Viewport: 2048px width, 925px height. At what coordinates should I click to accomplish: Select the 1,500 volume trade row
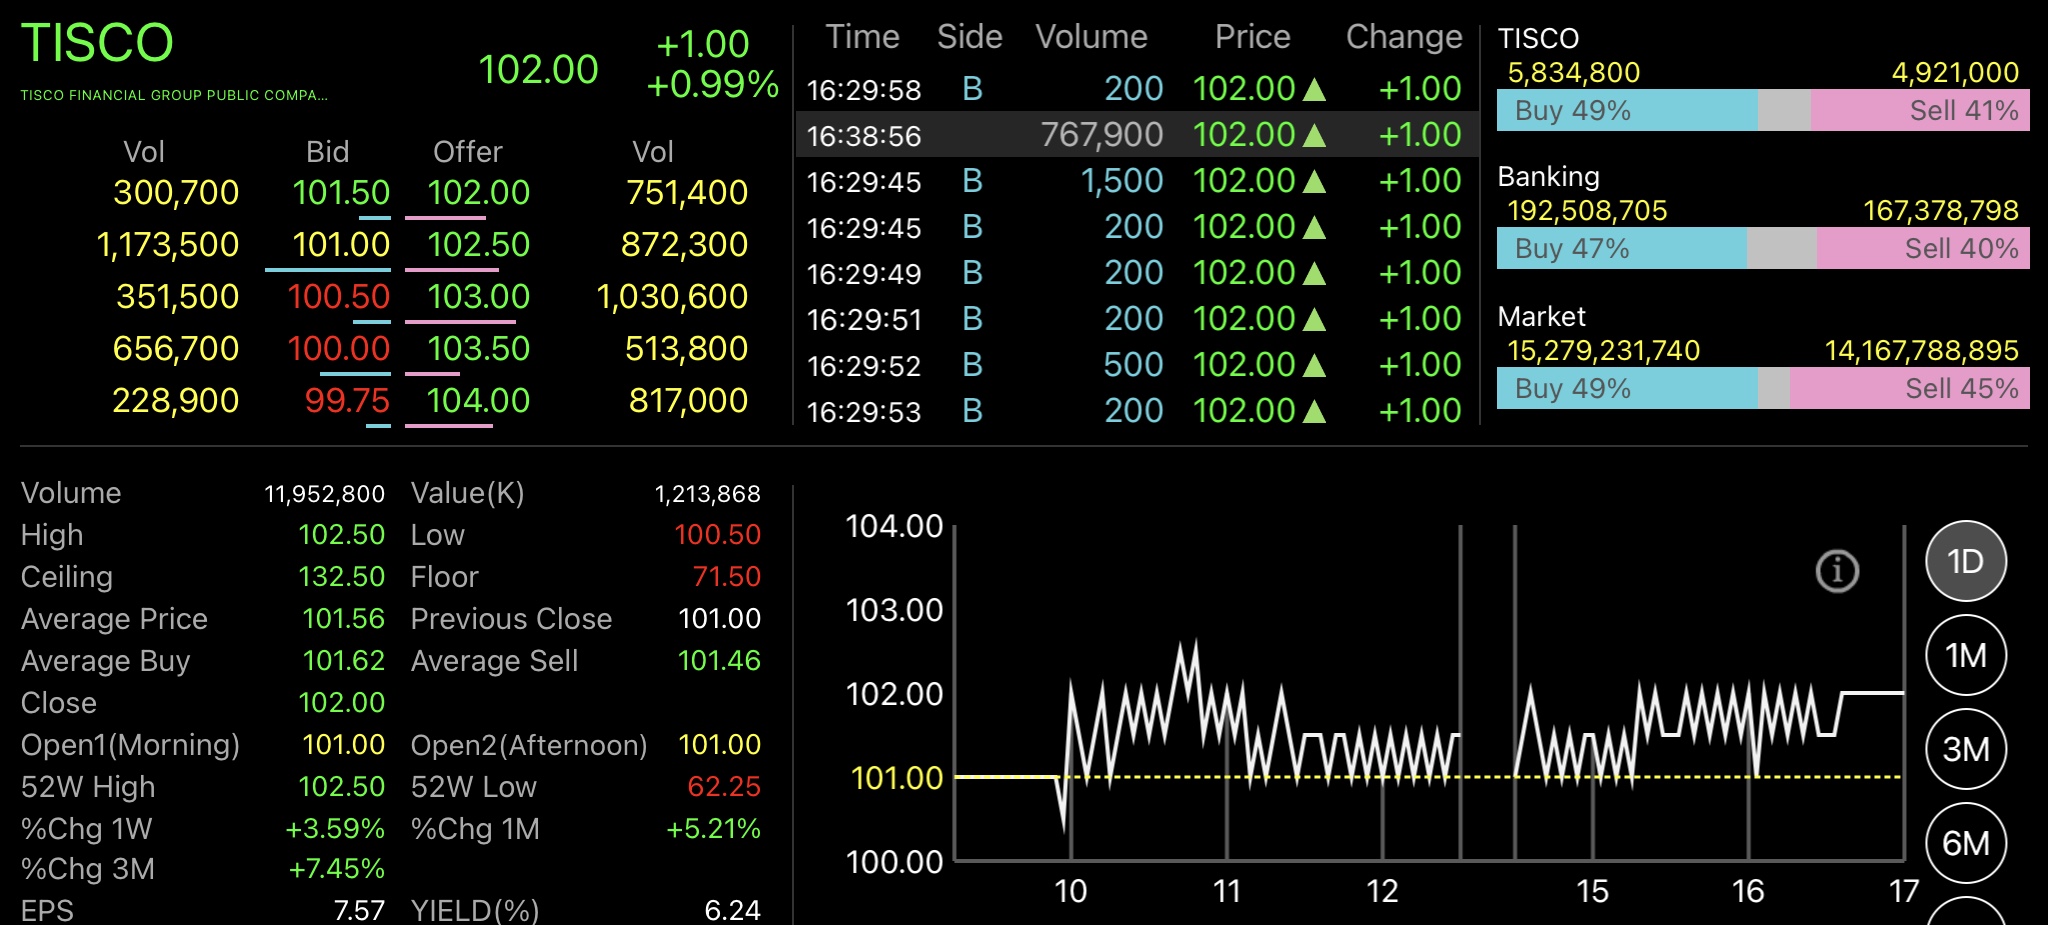click(1136, 181)
